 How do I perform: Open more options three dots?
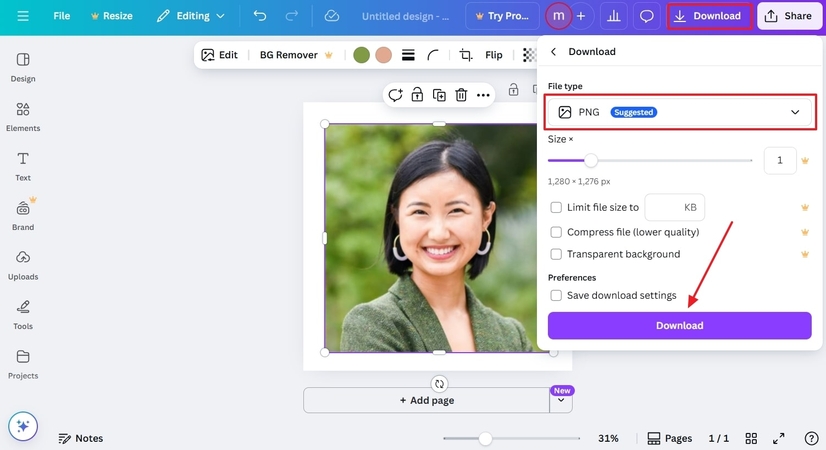(x=483, y=95)
